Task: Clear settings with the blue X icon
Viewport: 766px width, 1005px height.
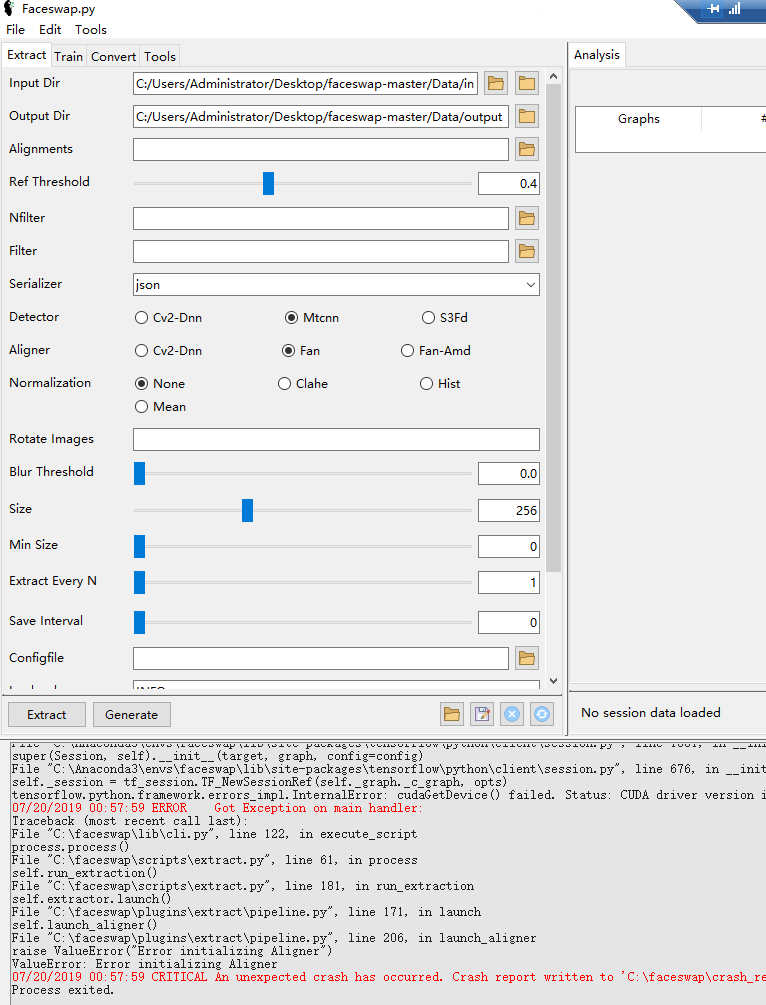Action: click(x=512, y=714)
